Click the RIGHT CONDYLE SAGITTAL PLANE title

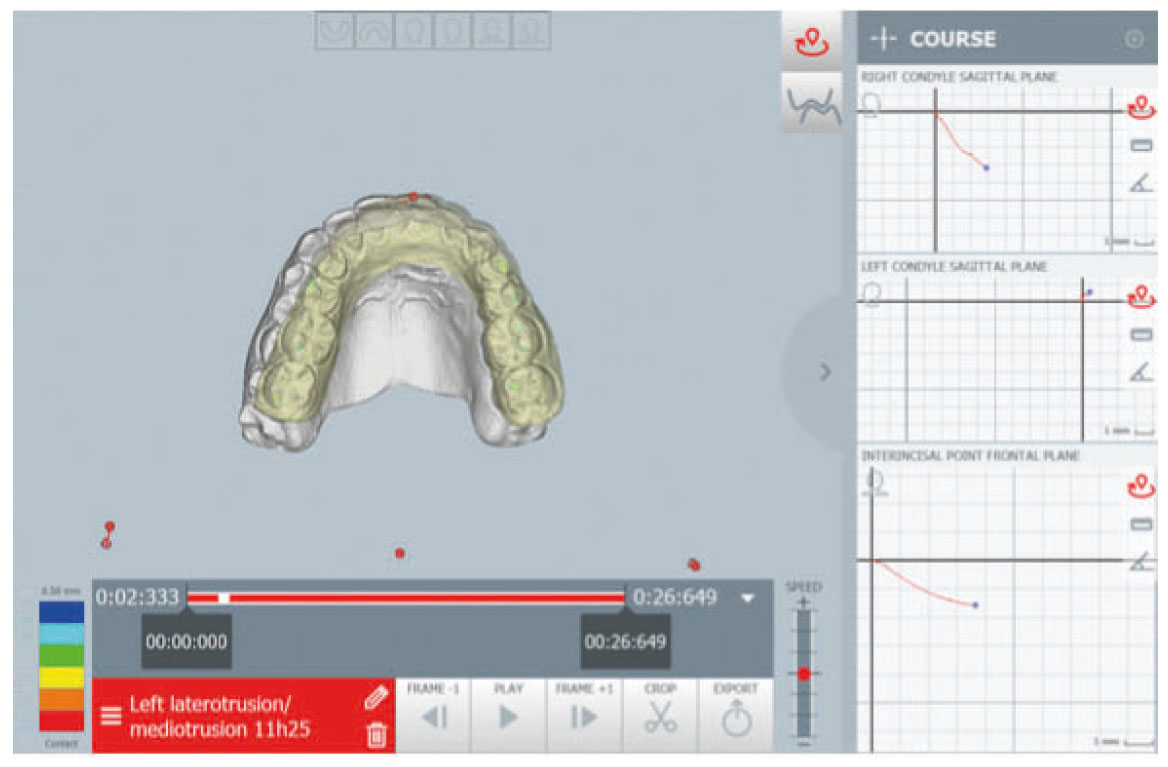point(959,77)
